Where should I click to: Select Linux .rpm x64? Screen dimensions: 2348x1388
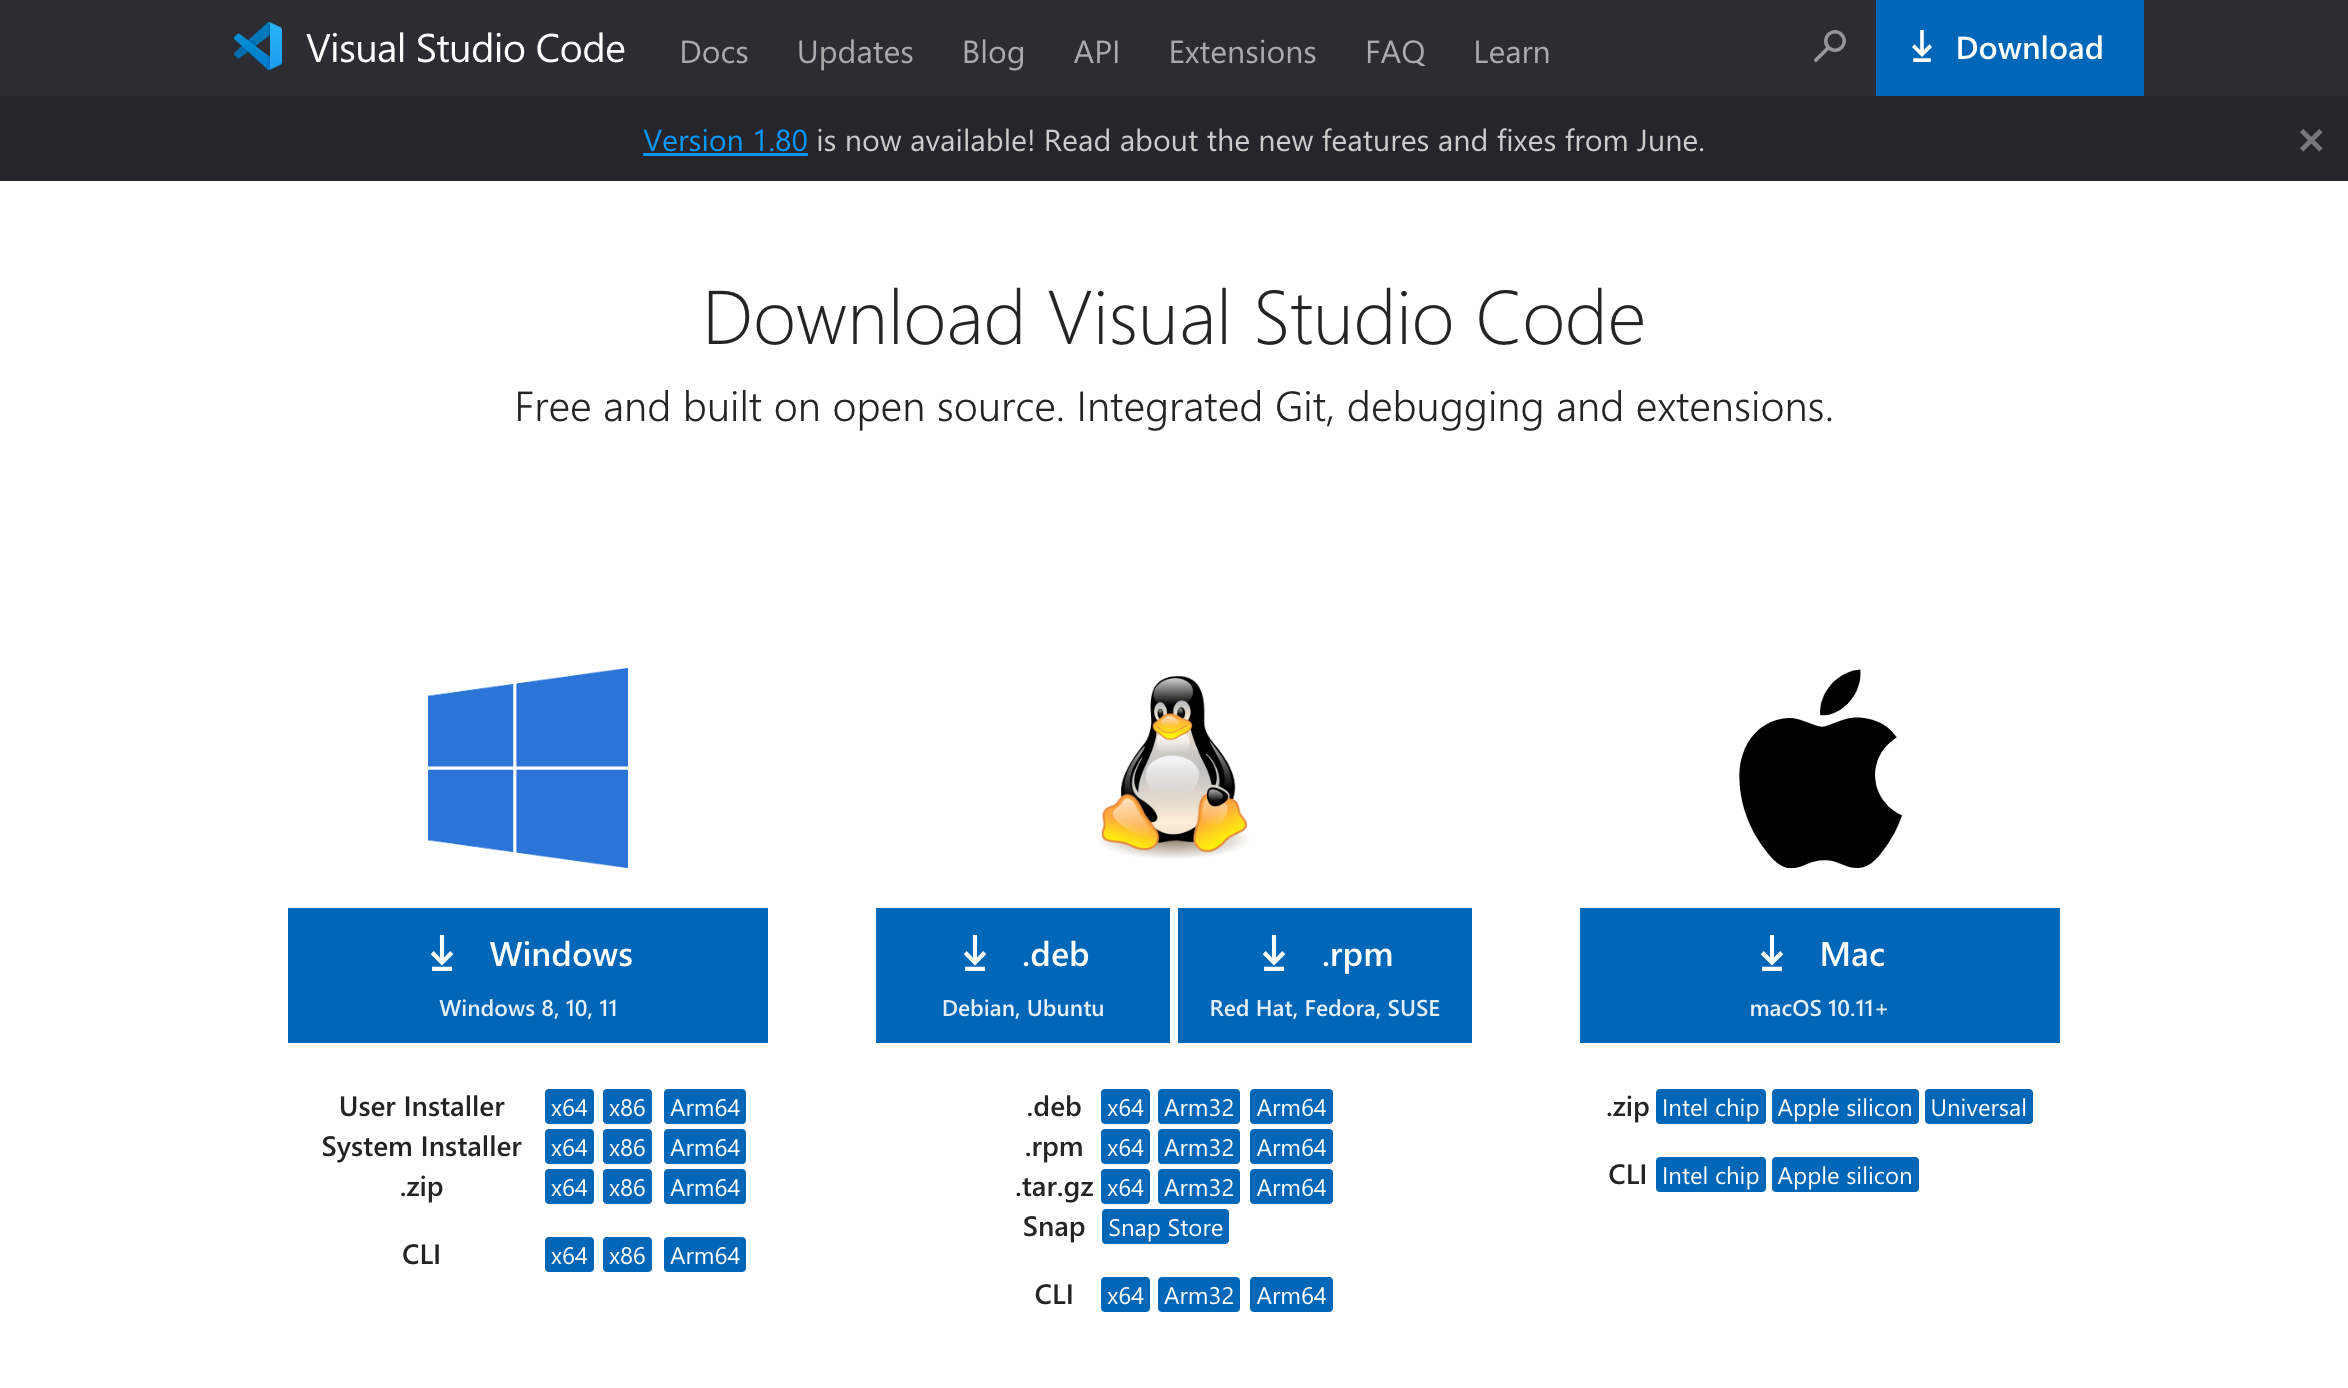click(1125, 1147)
